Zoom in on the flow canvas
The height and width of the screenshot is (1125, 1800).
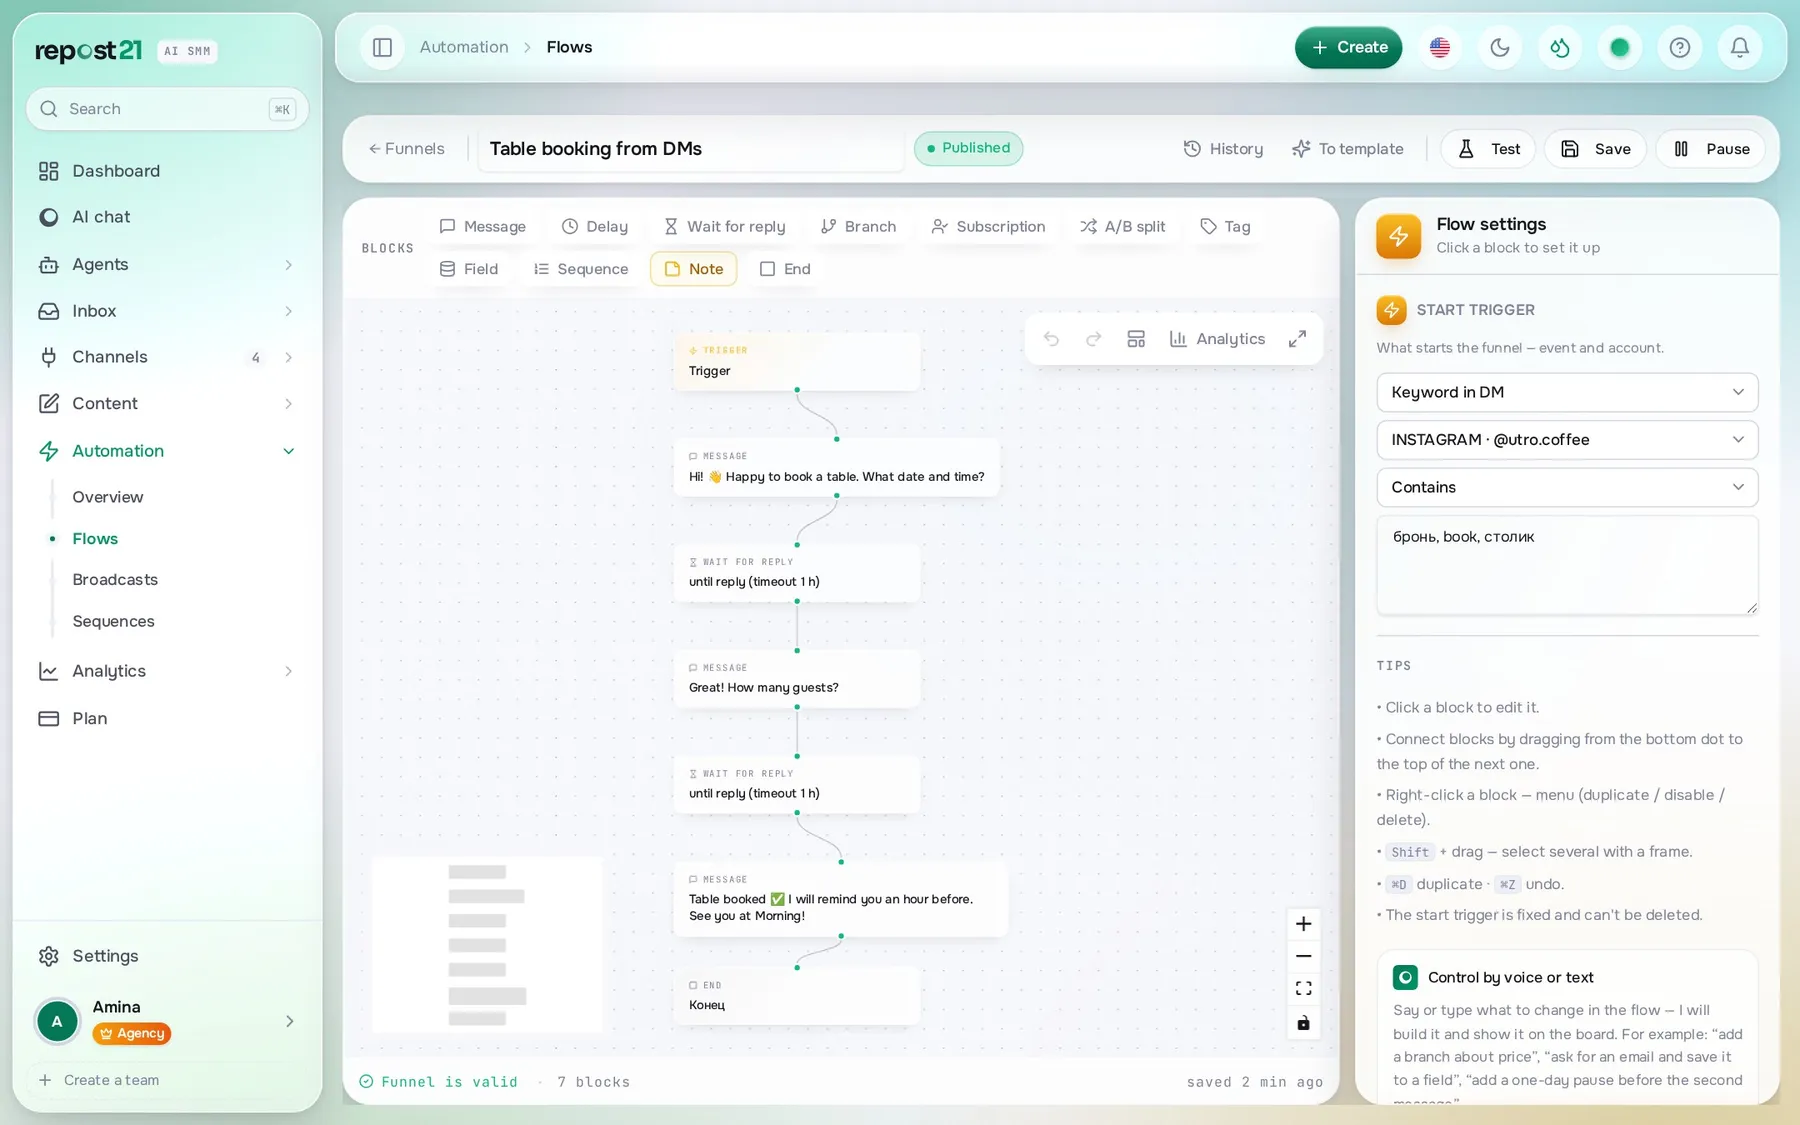(x=1303, y=923)
